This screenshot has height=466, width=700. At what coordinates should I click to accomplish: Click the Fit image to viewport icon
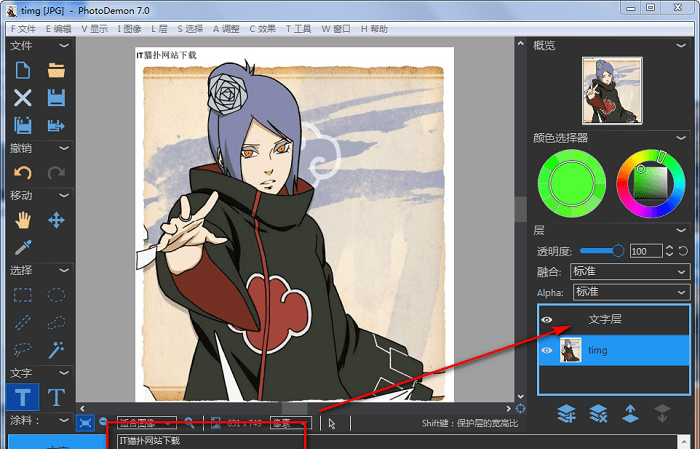[x=85, y=423]
